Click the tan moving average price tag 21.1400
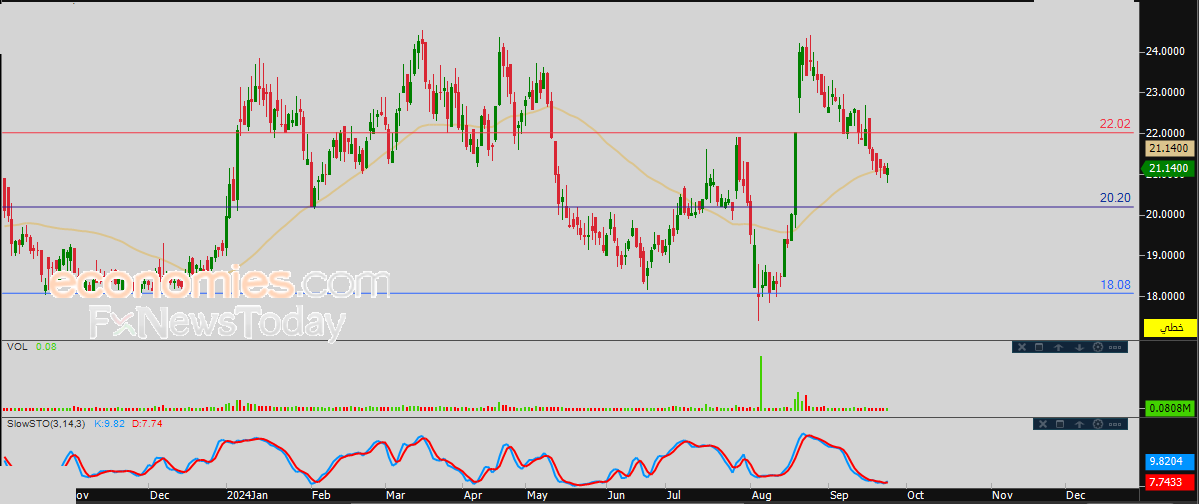 [x=1170, y=149]
